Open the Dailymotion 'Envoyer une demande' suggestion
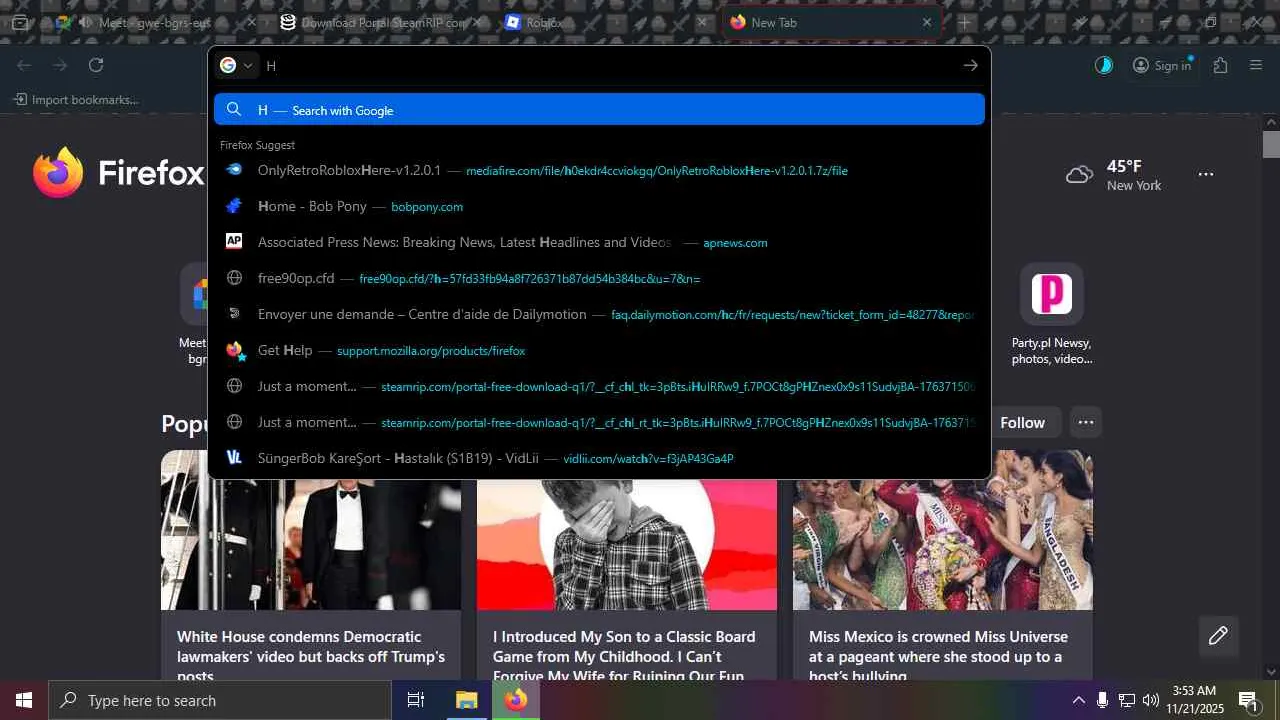 click(x=599, y=314)
